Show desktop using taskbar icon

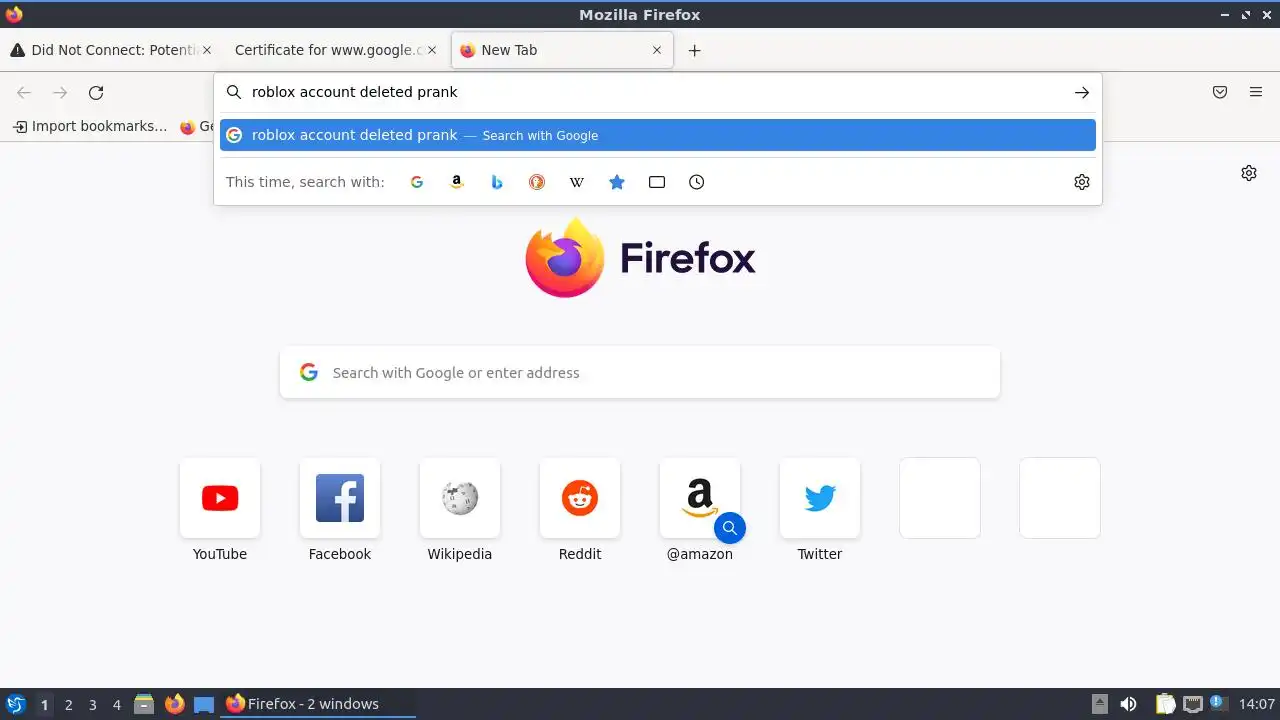(x=204, y=704)
